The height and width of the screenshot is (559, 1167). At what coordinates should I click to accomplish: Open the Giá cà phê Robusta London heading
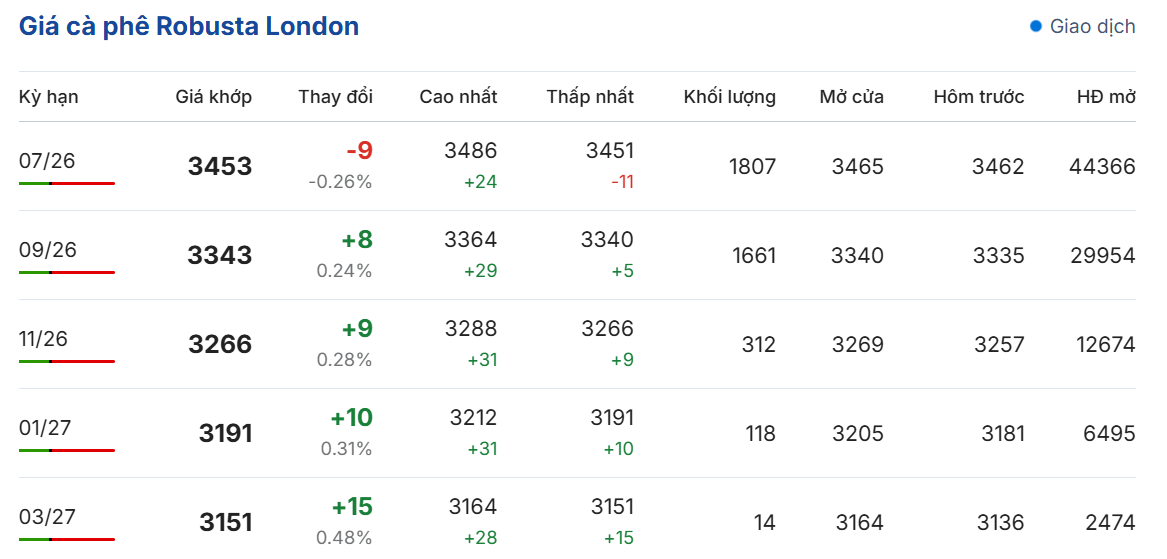[x=189, y=26]
